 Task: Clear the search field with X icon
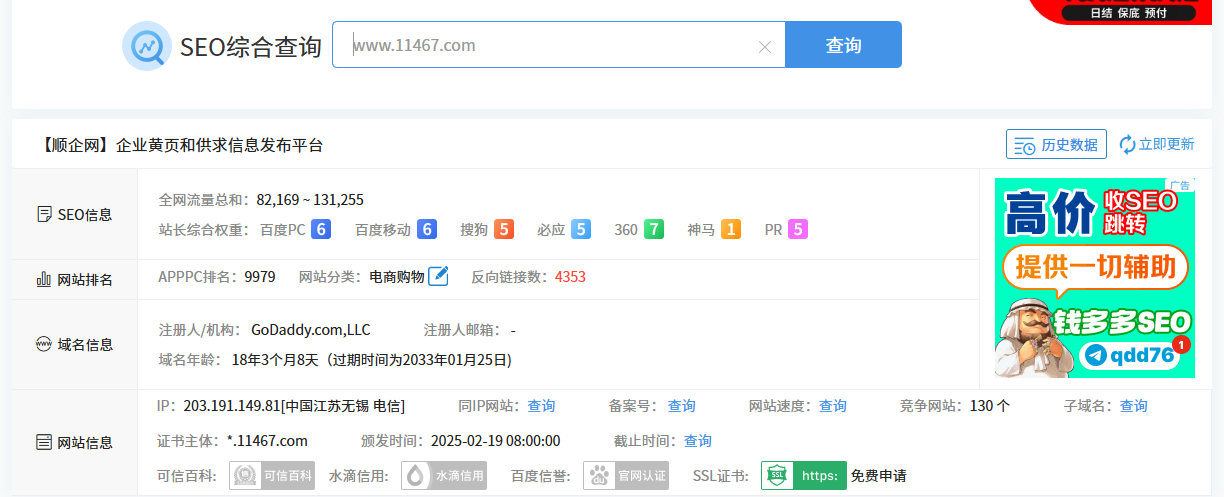pyautogui.click(x=765, y=46)
